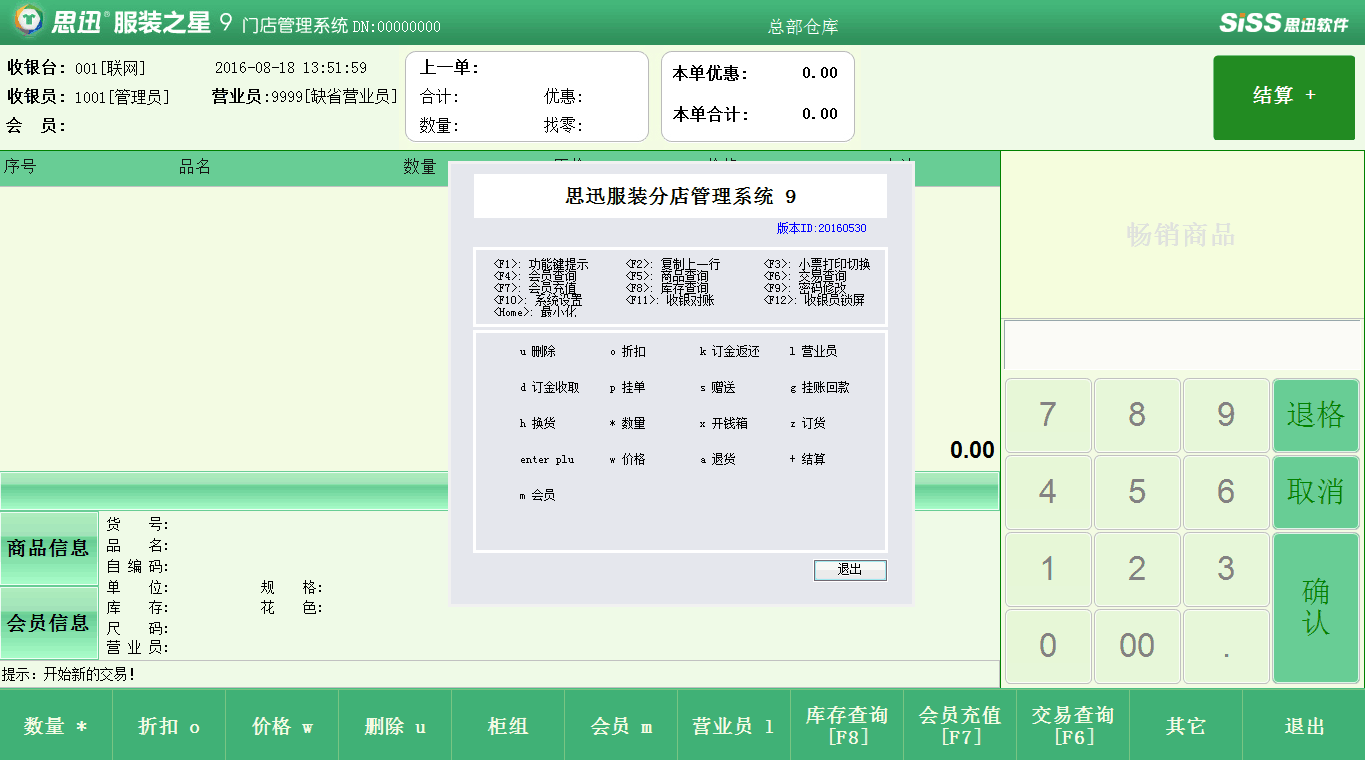
Task: Open 会员充值 [F7] in the bottom bar
Action: tap(960, 726)
